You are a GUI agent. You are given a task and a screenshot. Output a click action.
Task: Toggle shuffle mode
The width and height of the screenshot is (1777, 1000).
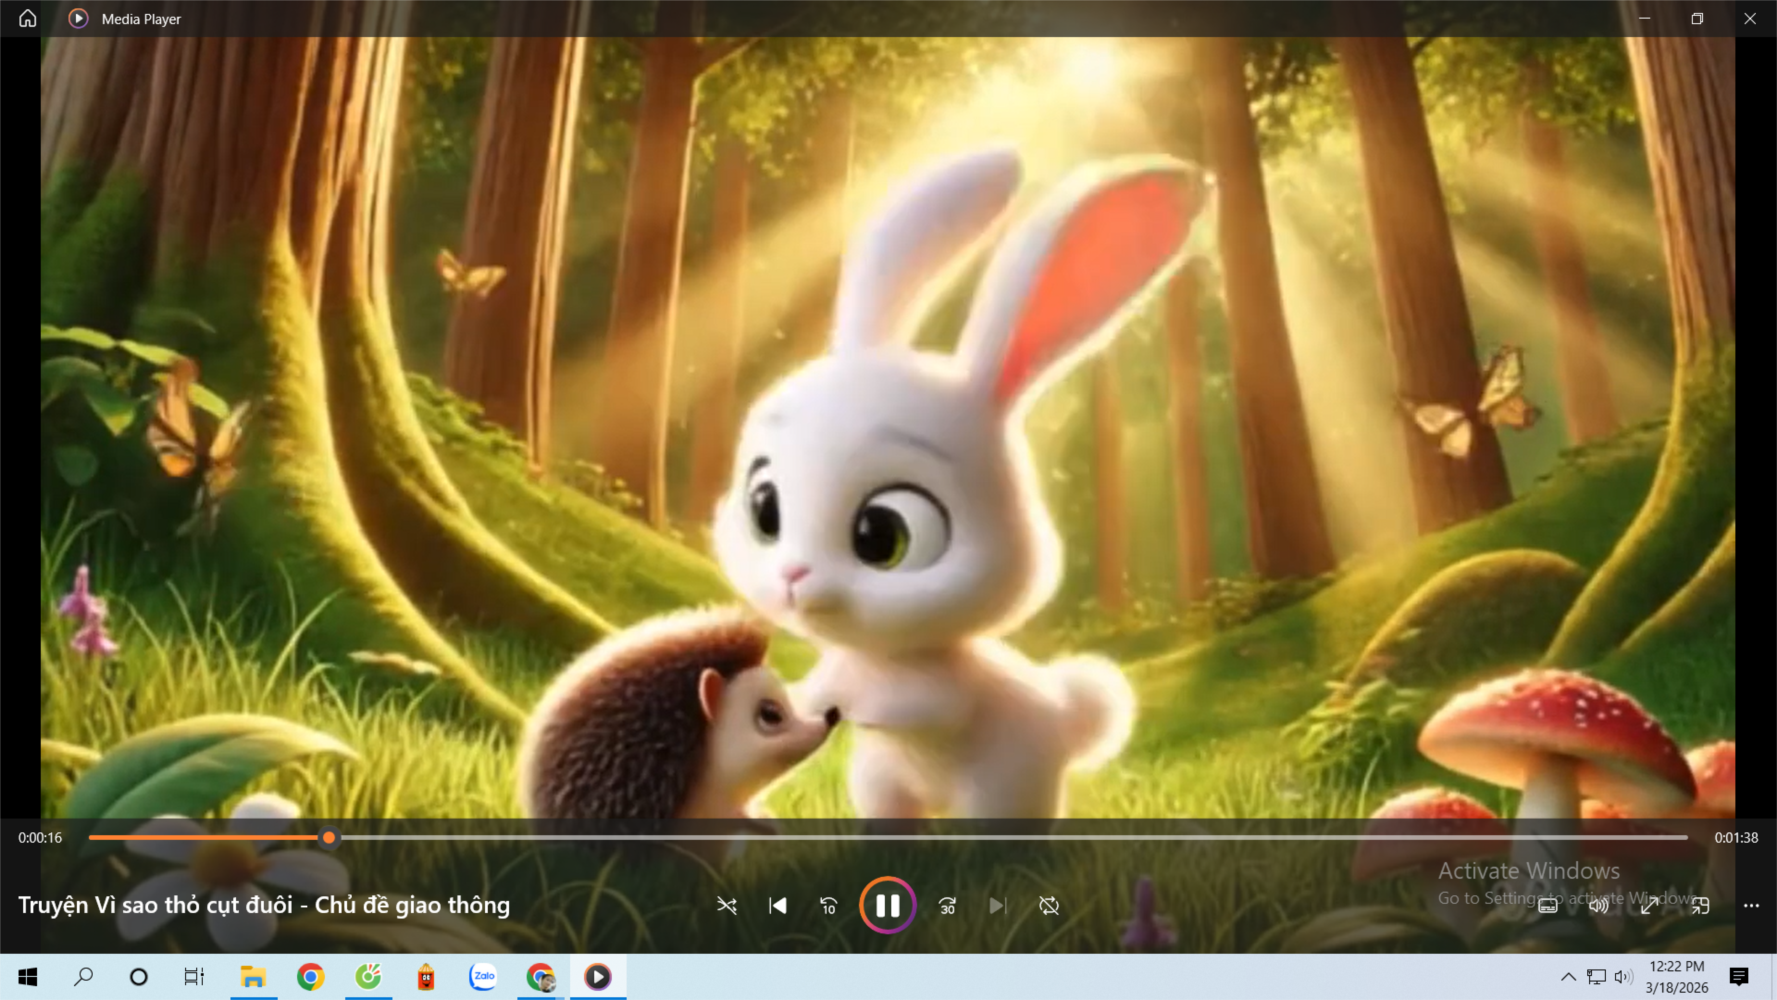[x=727, y=905]
